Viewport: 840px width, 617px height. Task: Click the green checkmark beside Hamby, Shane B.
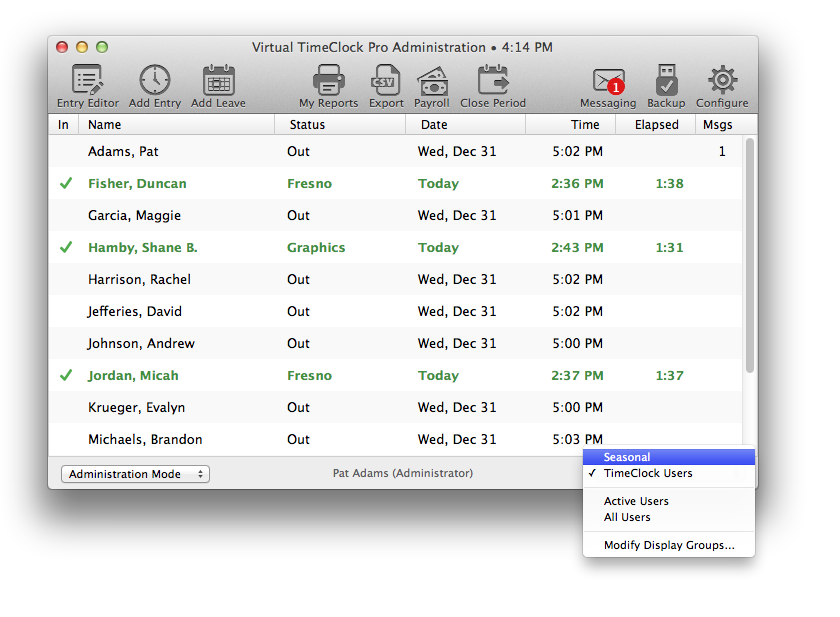coord(66,247)
